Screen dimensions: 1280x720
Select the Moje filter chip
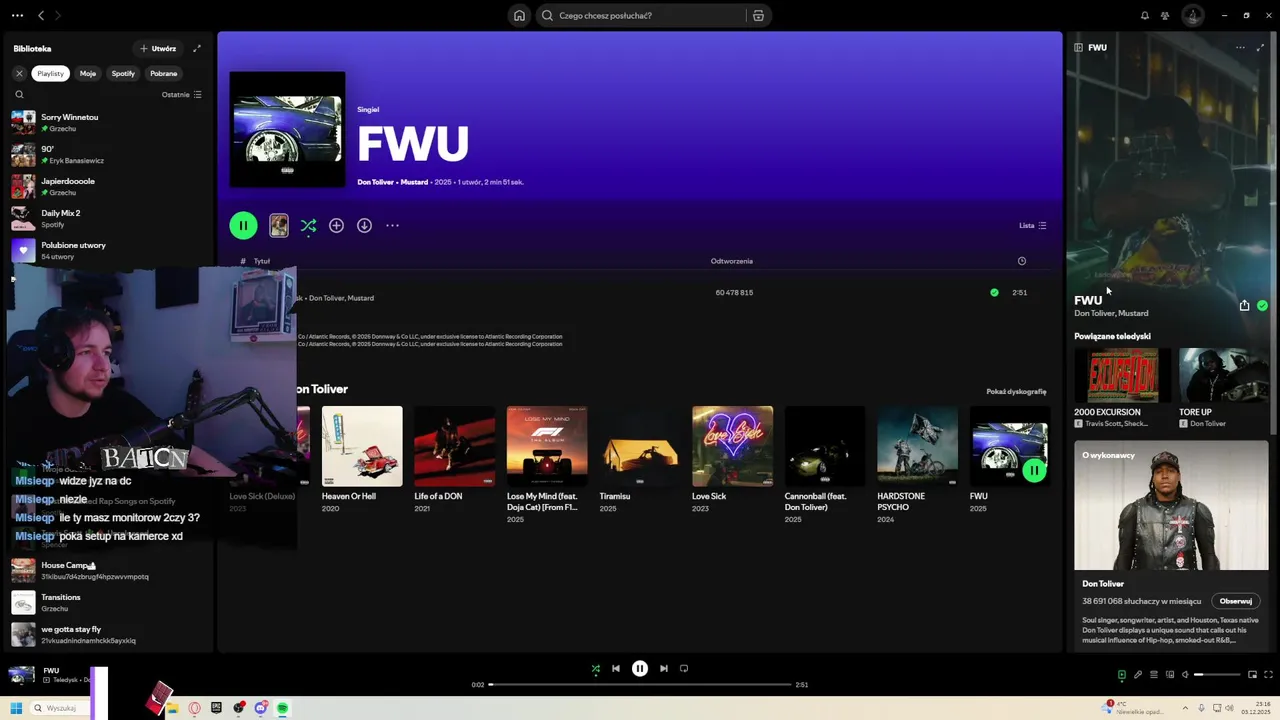[88, 73]
